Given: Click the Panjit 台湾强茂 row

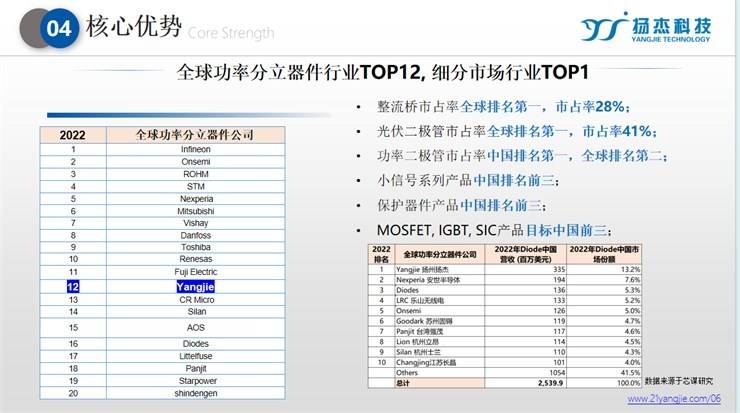Looking at the screenshot, I should [x=505, y=331].
